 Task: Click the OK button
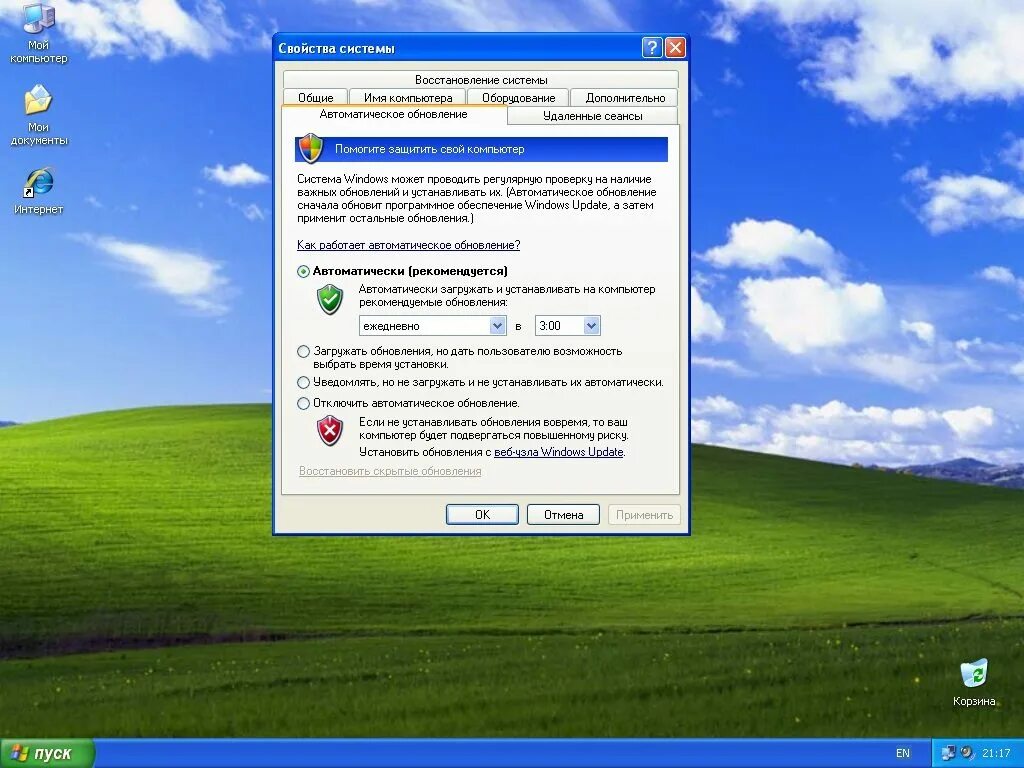pyautogui.click(x=482, y=515)
